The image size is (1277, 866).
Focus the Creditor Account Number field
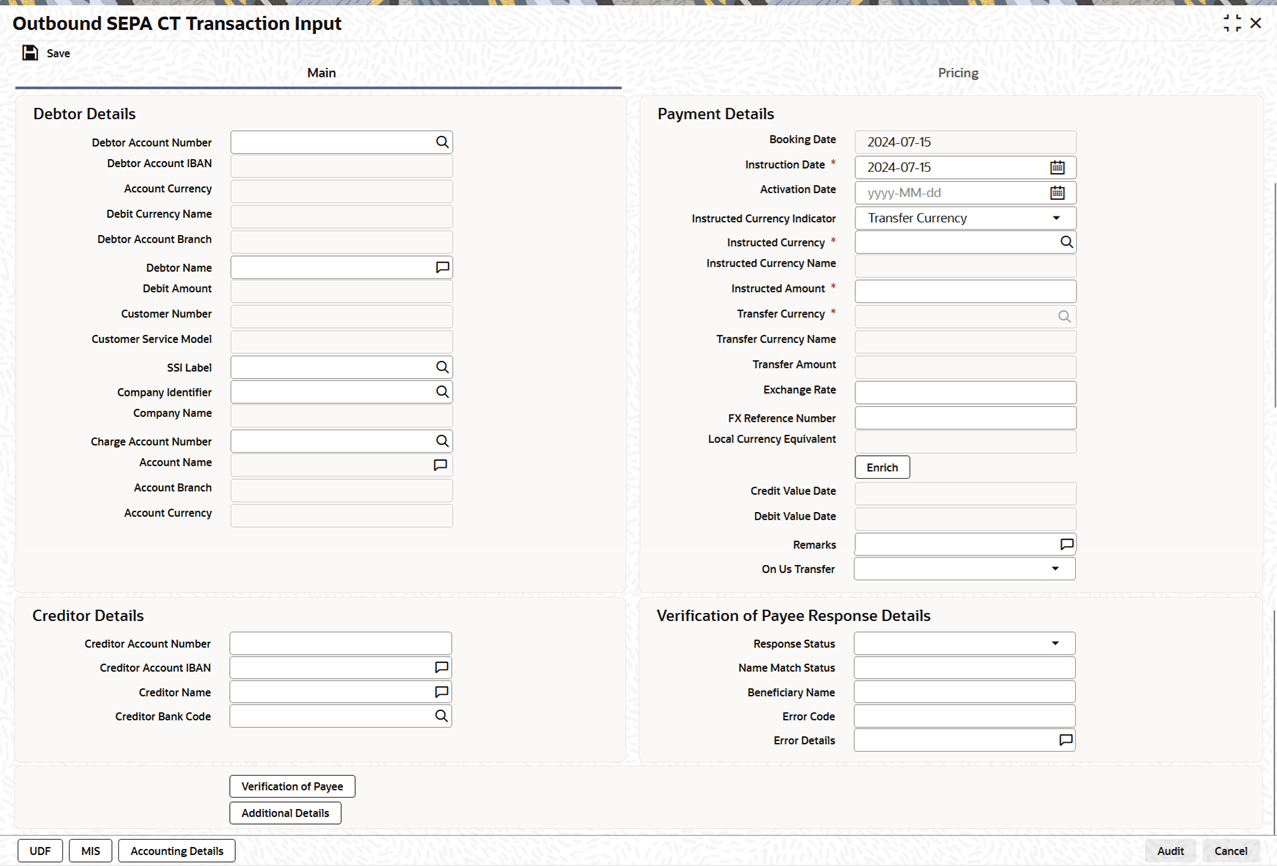click(341, 643)
